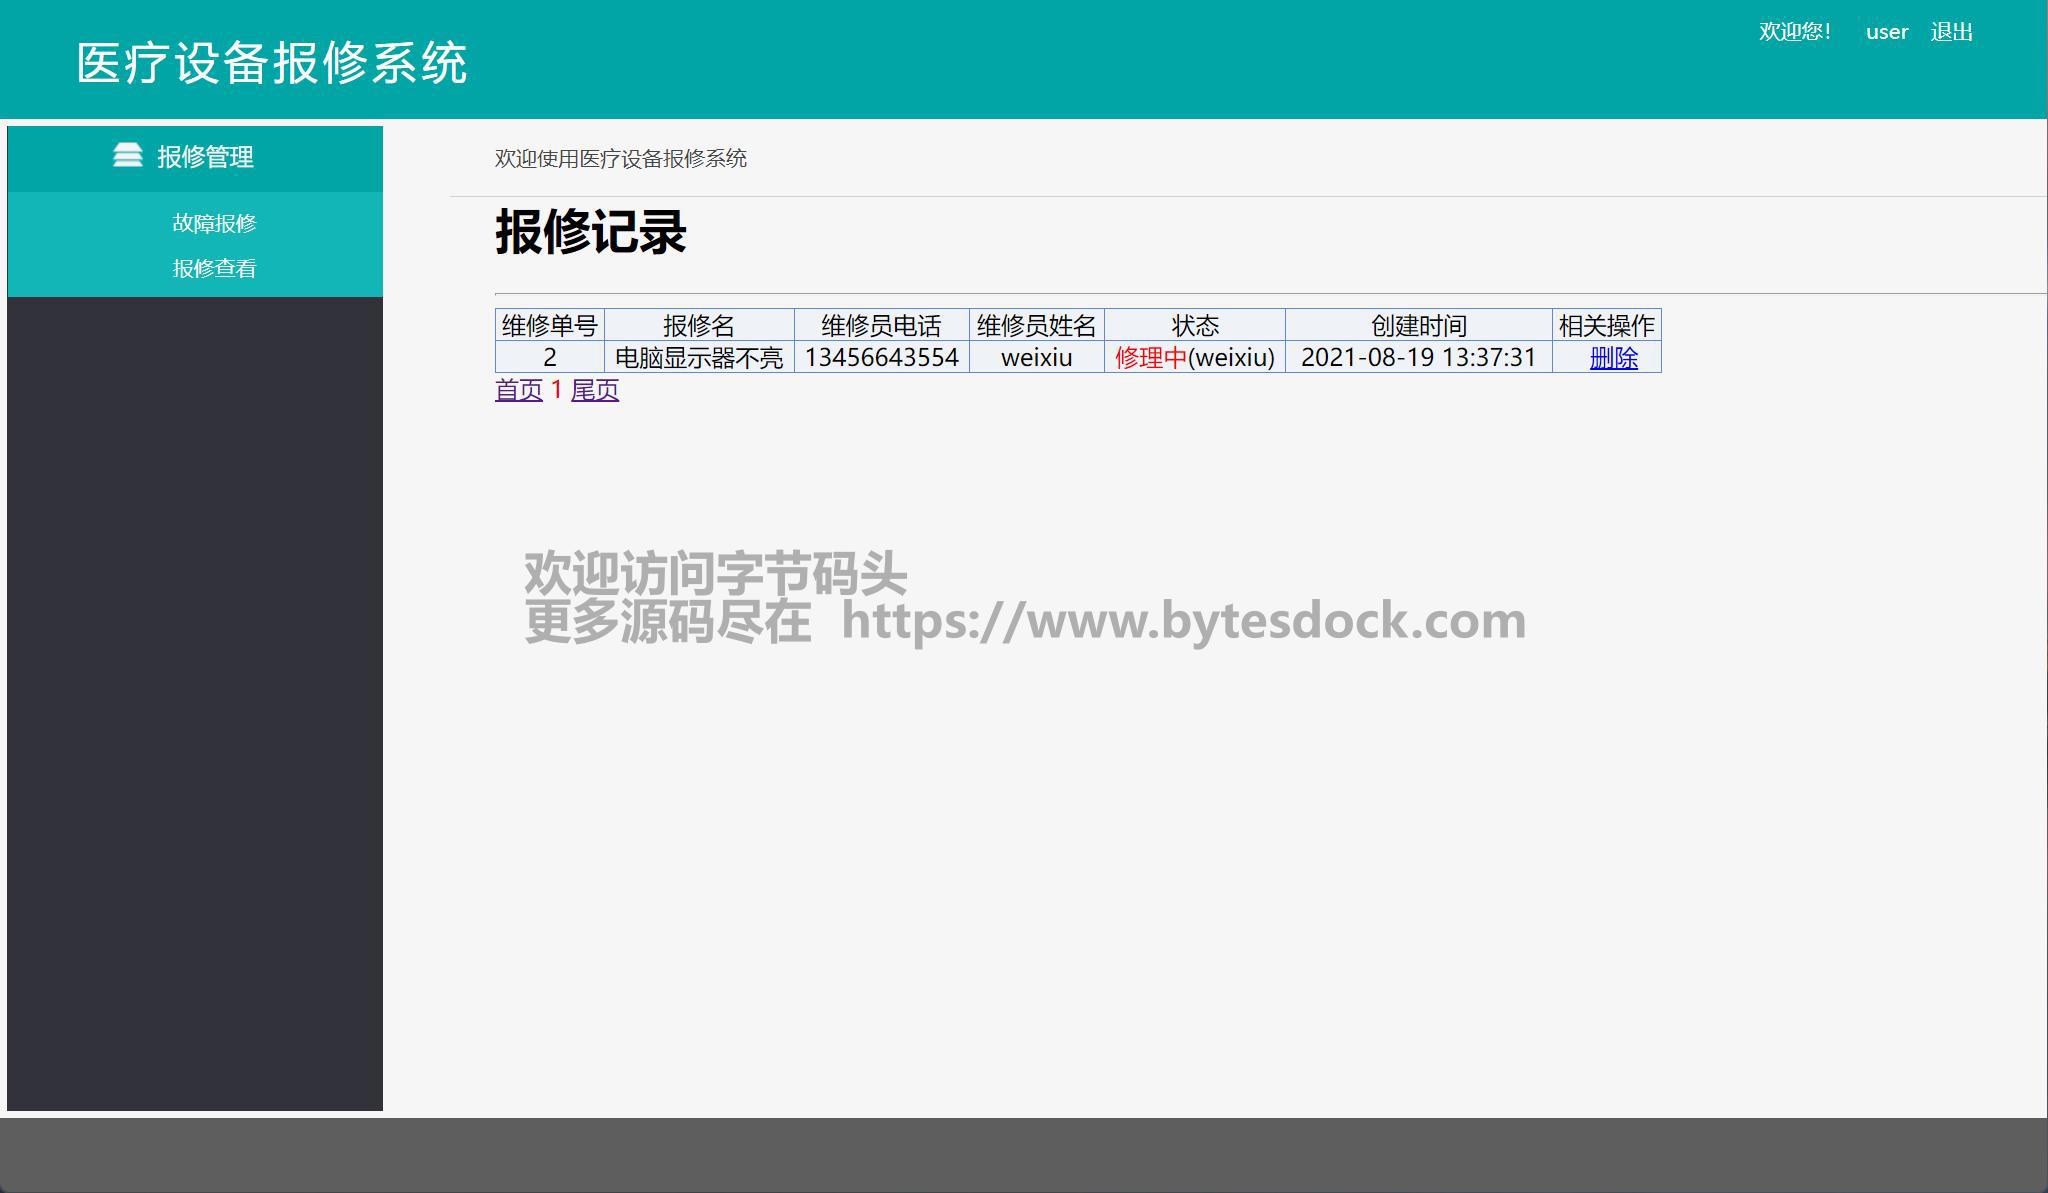Click the 报修名 column header

tap(698, 325)
